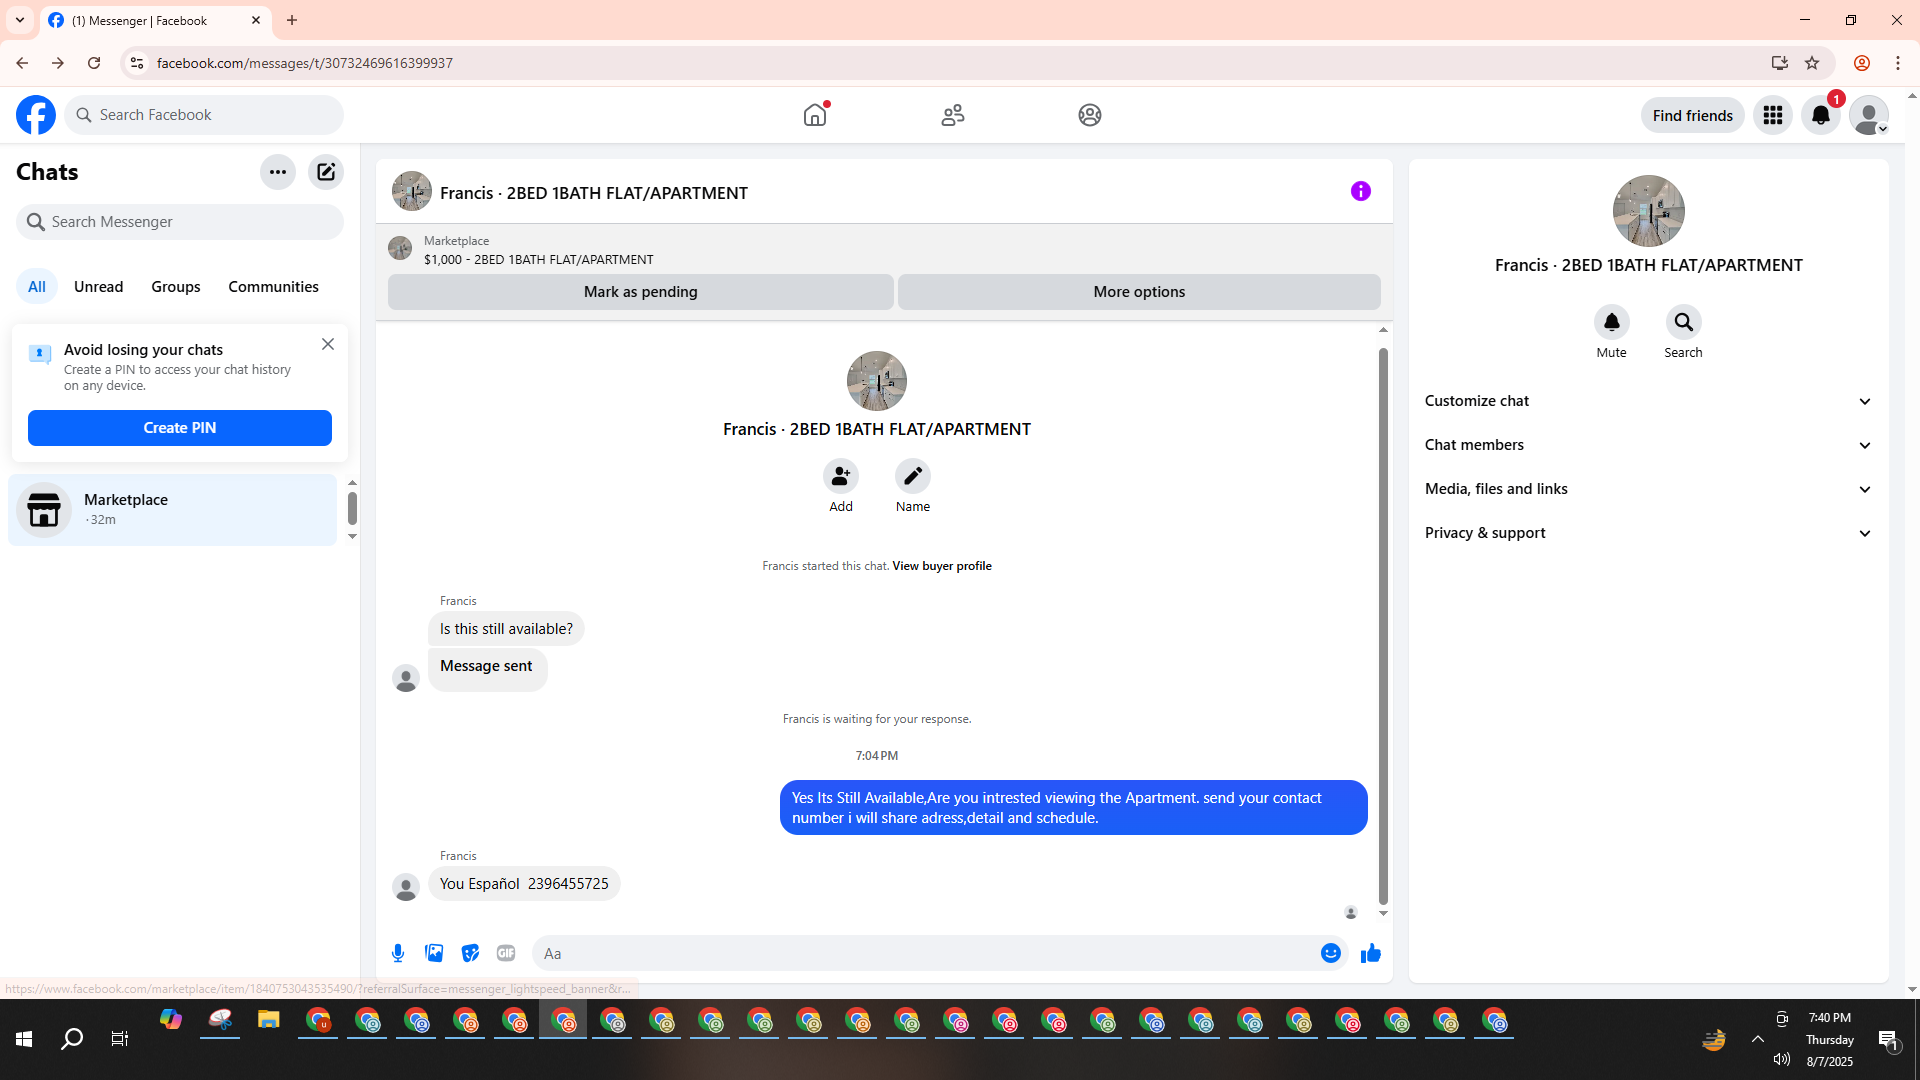Search in conversation from the side panel
1920x1080 pixels.
(1684, 322)
